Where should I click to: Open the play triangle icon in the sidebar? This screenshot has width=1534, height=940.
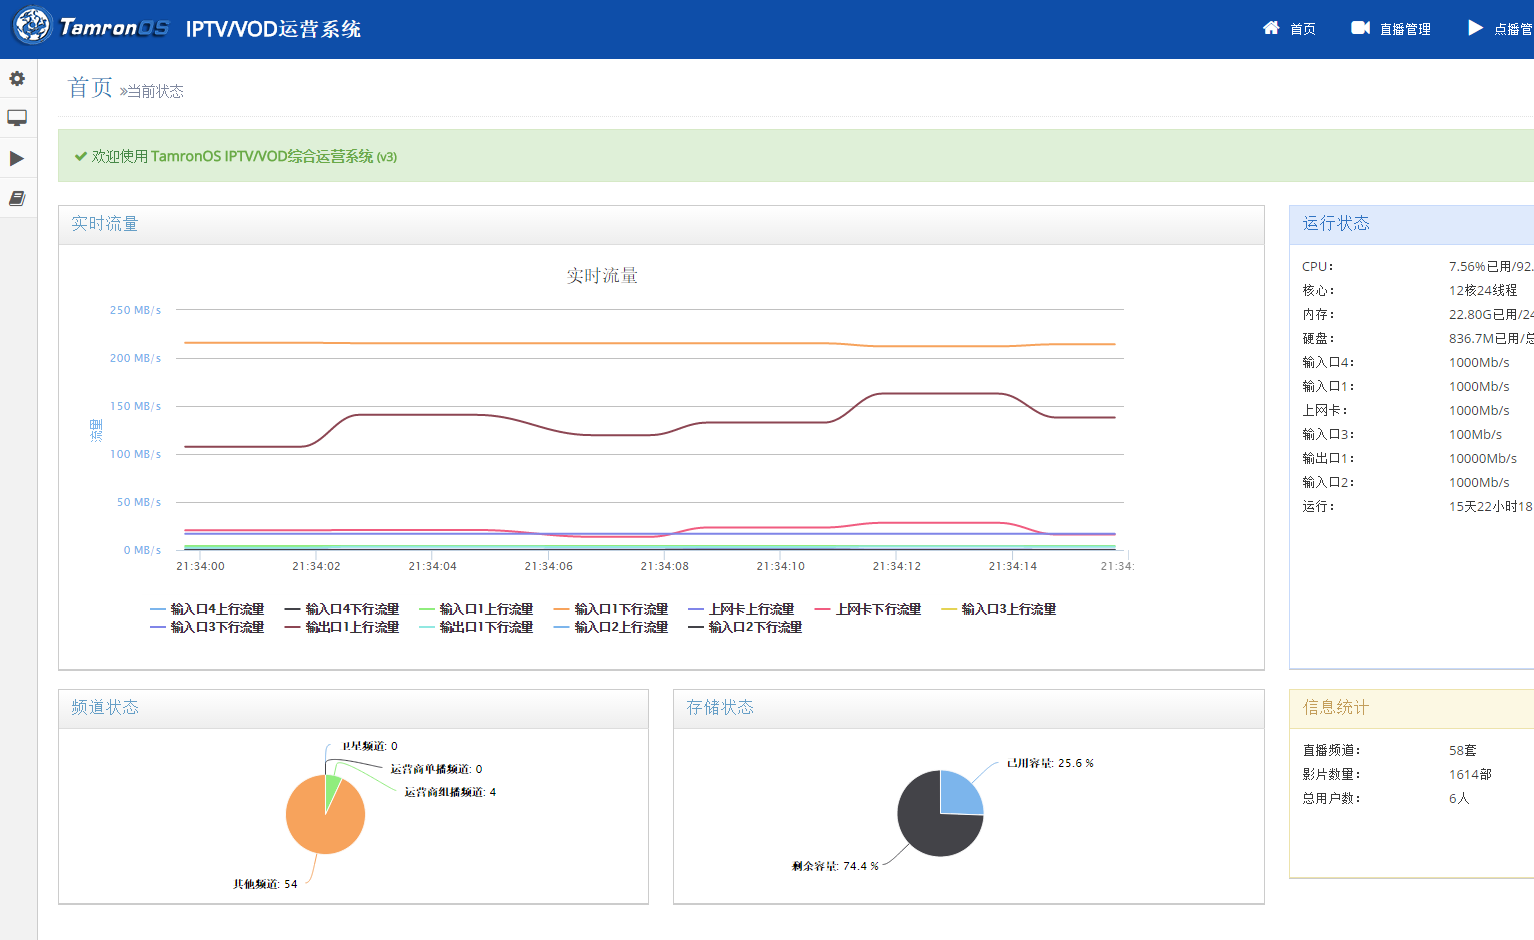tap(17, 158)
